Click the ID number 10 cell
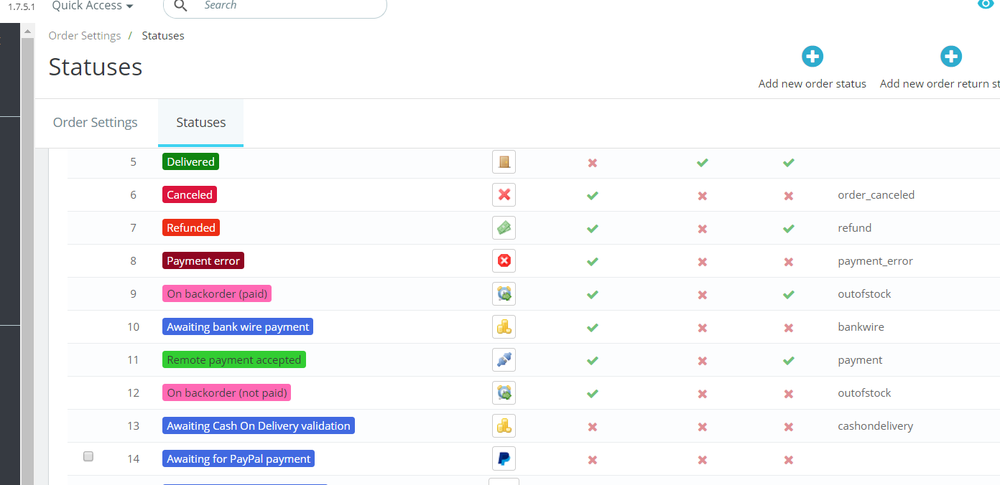Screen dimensions: 1000x485 (x=133, y=327)
